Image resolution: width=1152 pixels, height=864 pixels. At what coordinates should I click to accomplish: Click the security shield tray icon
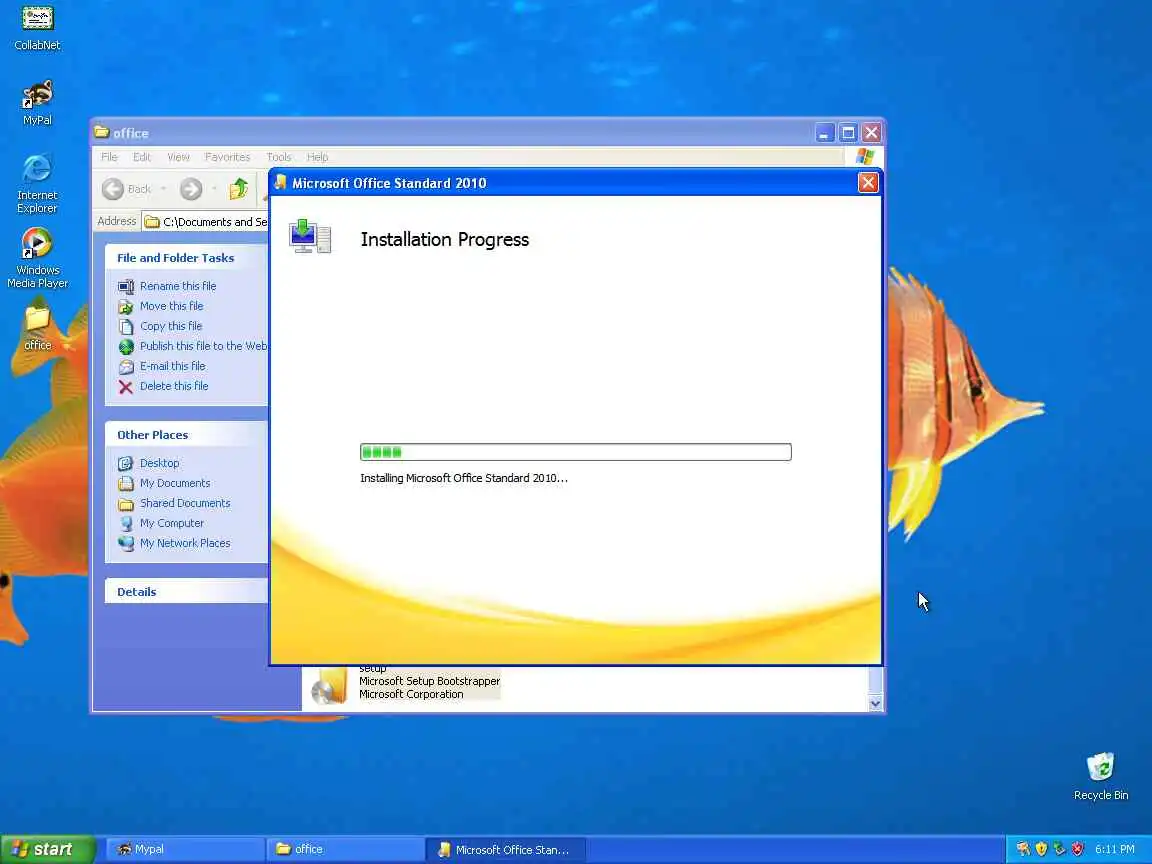click(x=1041, y=849)
